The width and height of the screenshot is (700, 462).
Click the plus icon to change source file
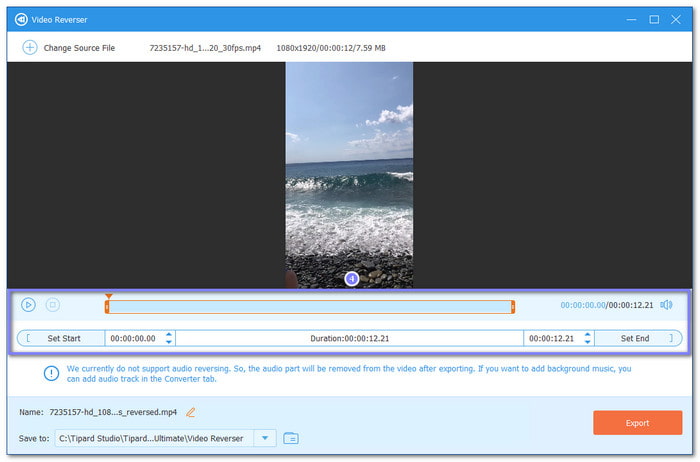[29, 48]
